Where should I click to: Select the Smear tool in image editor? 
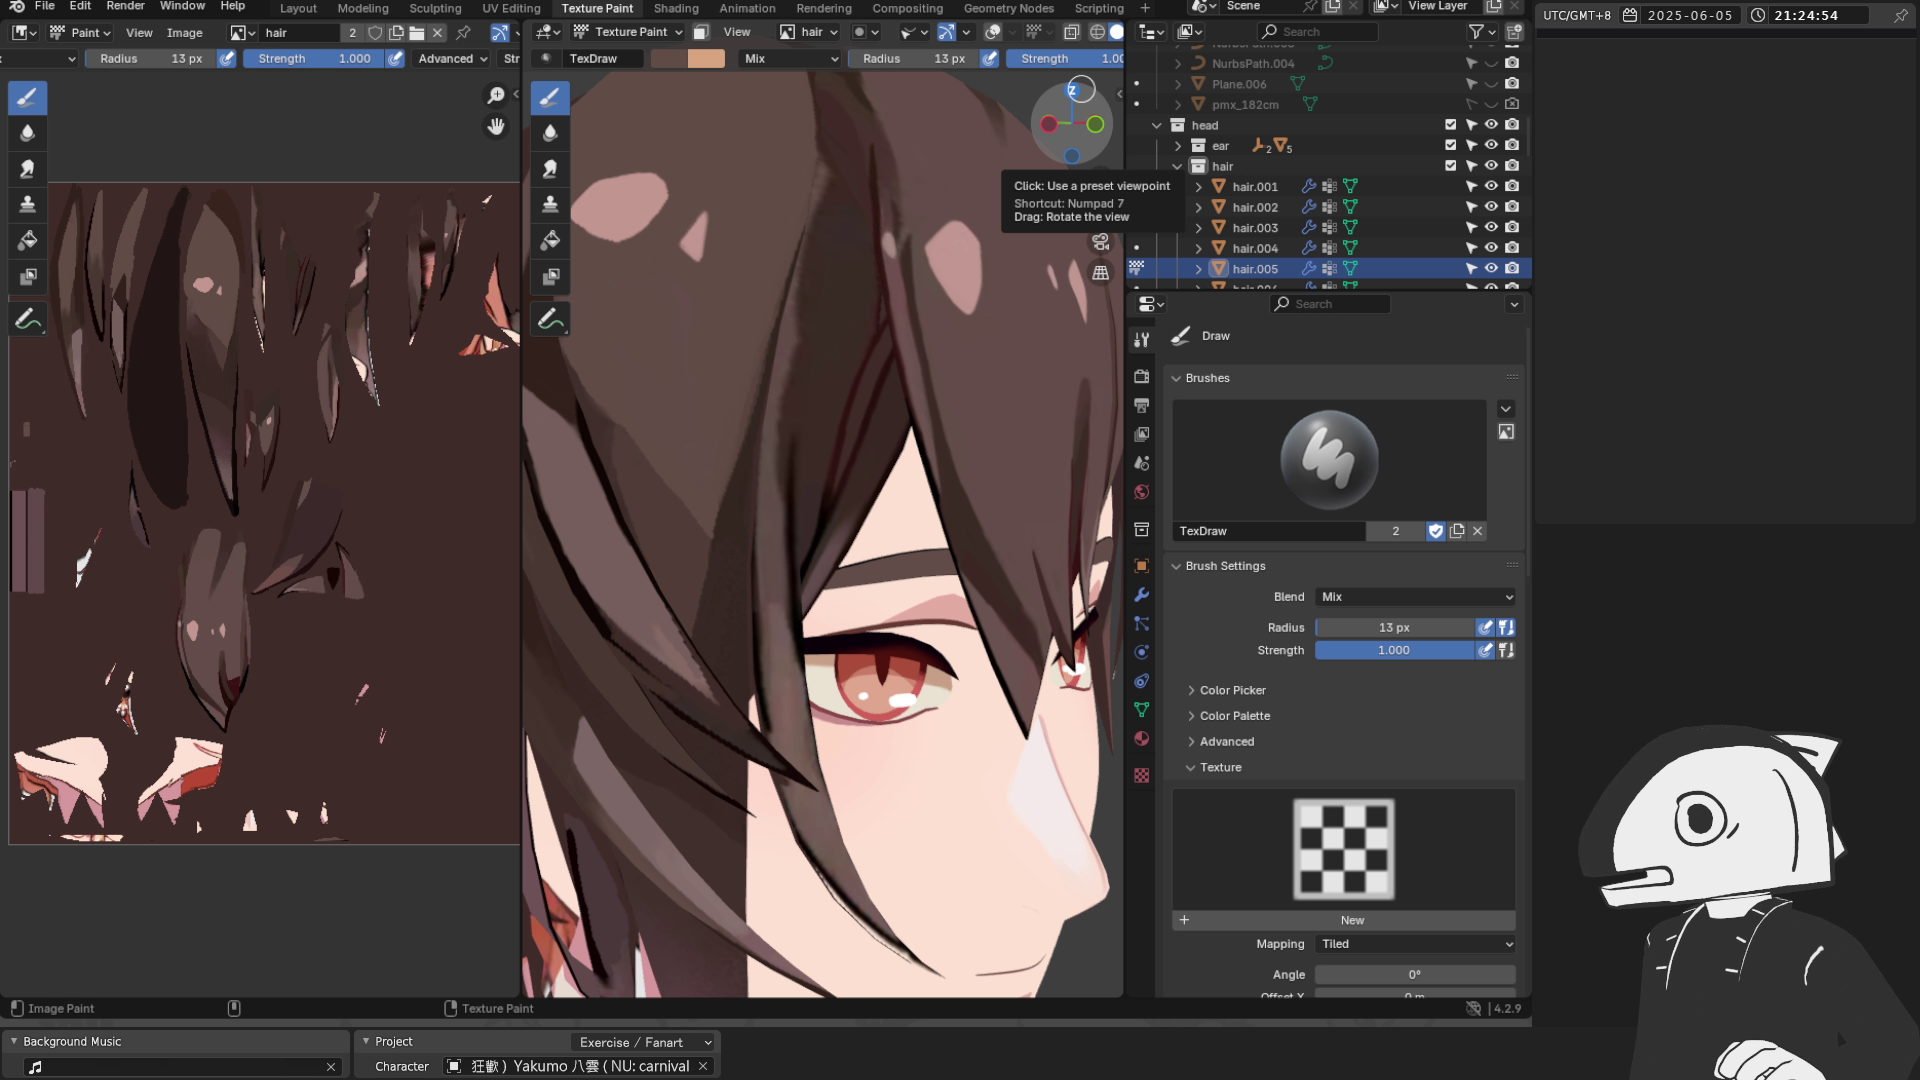click(27, 169)
